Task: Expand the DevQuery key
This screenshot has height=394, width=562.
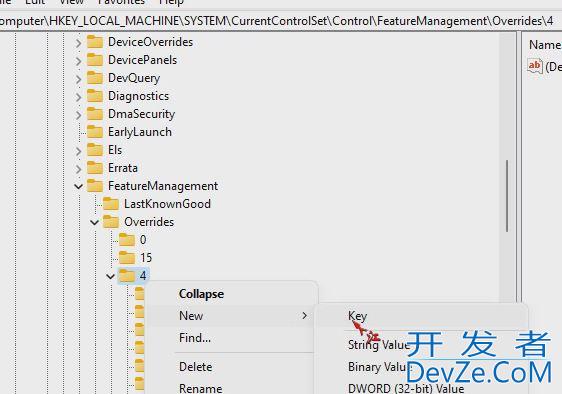Action: (78, 79)
